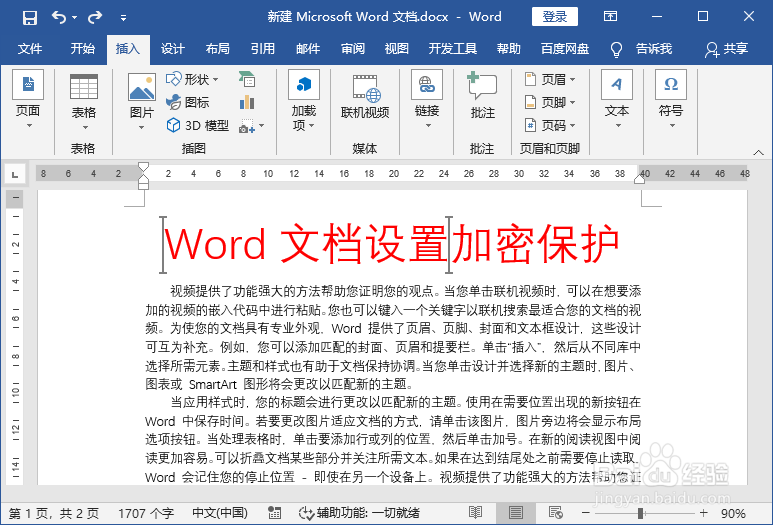773x525 pixels.
Task: Click the Save icon in title bar
Action: coord(30,18)
